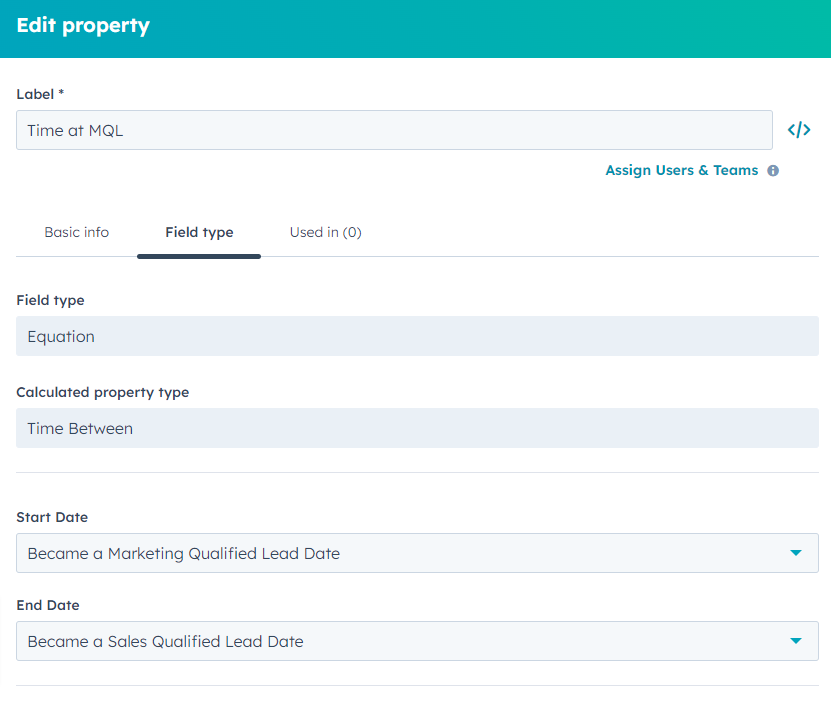Click the Calculated property type caption
Image resolution: width=831 pixels, height=704 pixels.
click(102, 392)
